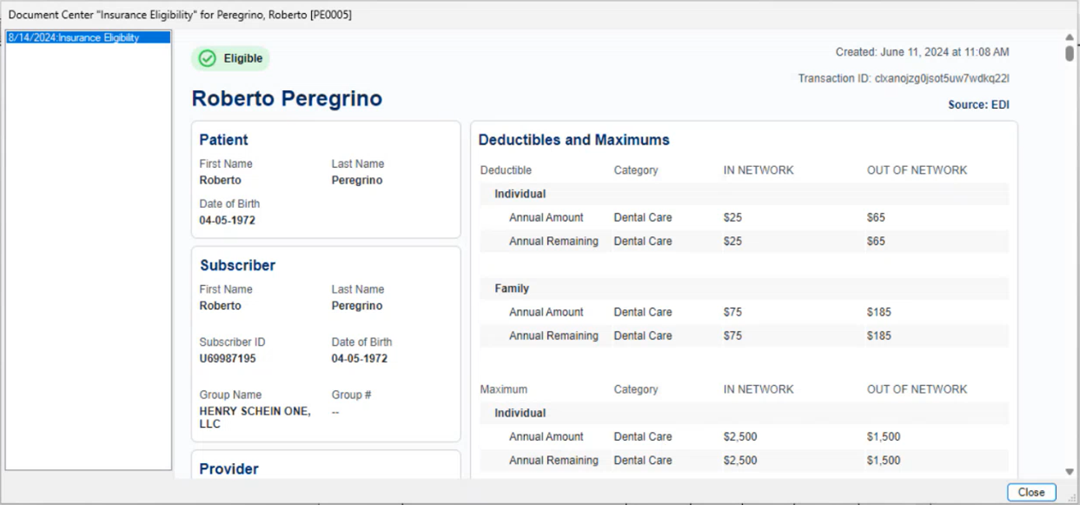This screenshot has height=505, width=1080.
Task: Click the Deductibles and Maximums heading
Action: 574,140
